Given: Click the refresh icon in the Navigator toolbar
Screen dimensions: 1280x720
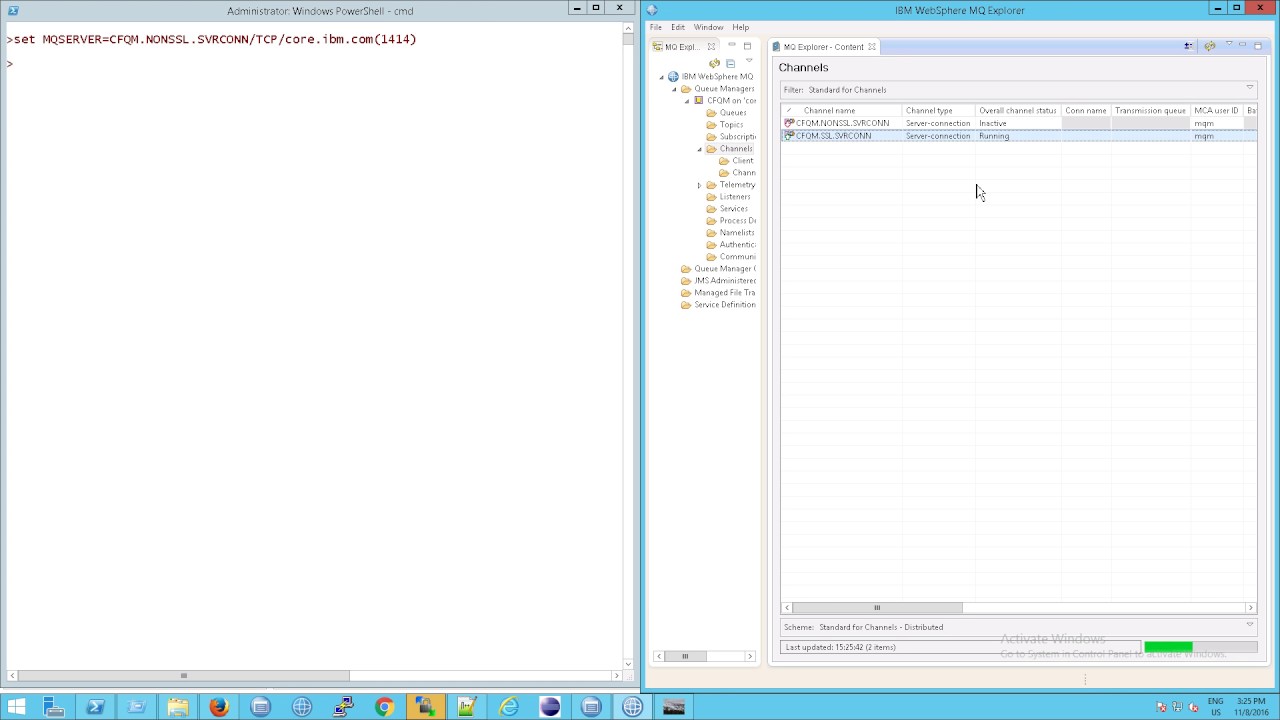Looking at the screenshot, I should click(x=714, y=63).
